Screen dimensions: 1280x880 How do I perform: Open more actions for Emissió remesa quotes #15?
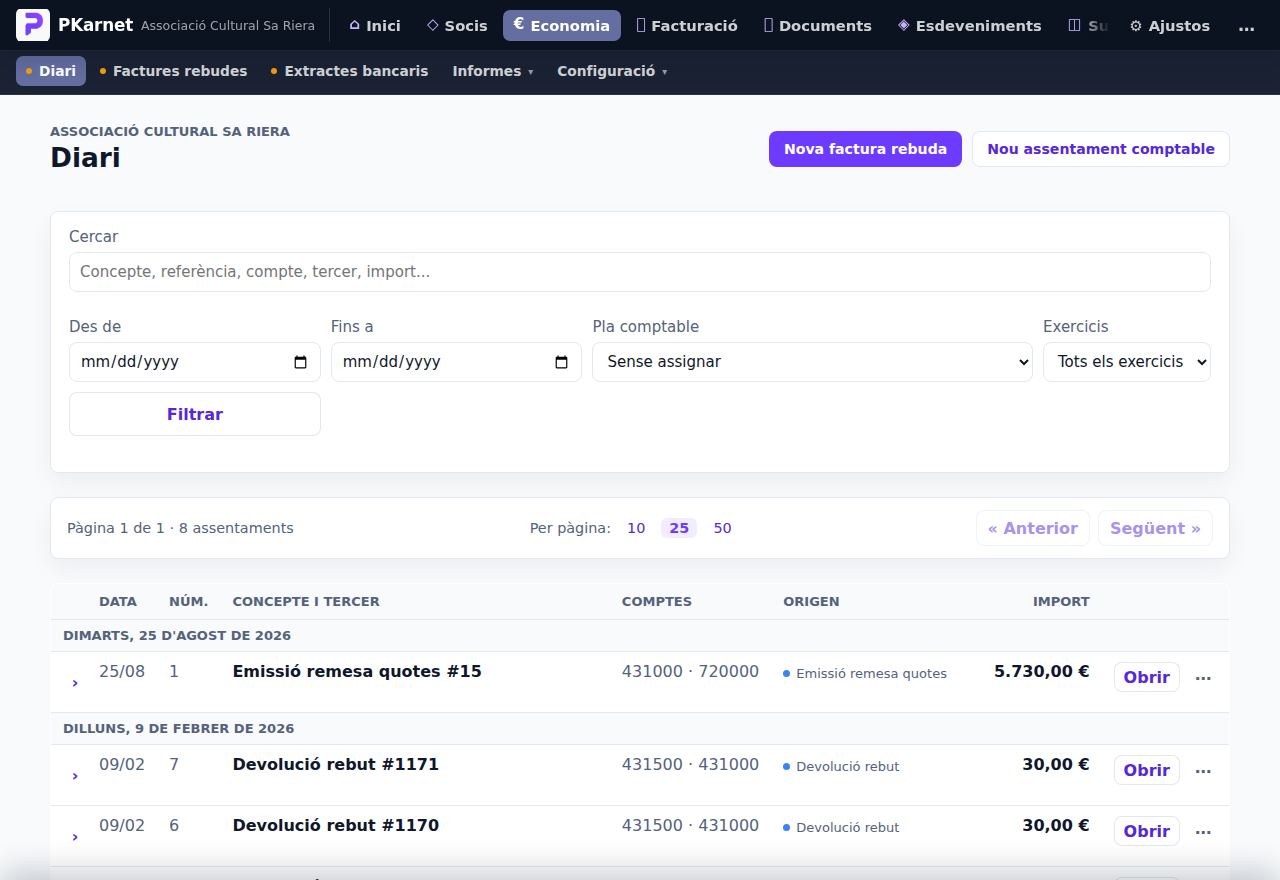tap(1203, 678)
